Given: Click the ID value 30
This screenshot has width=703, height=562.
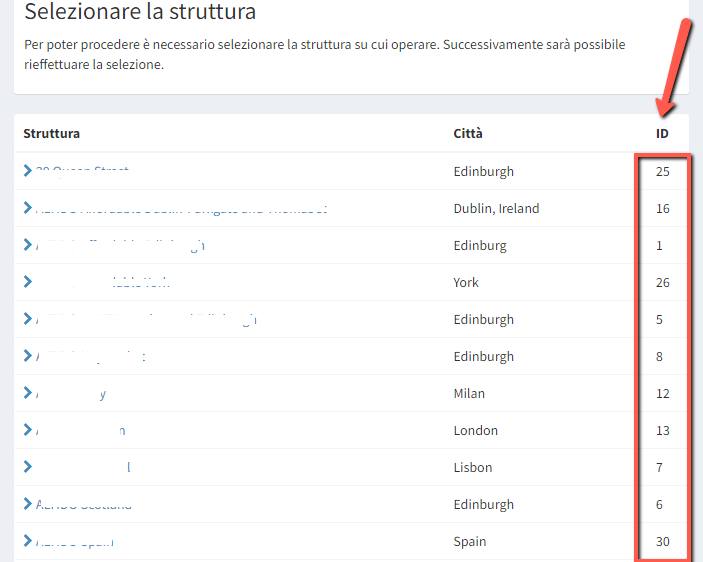Looking at the screenshot, I should [x=663, y=541].
